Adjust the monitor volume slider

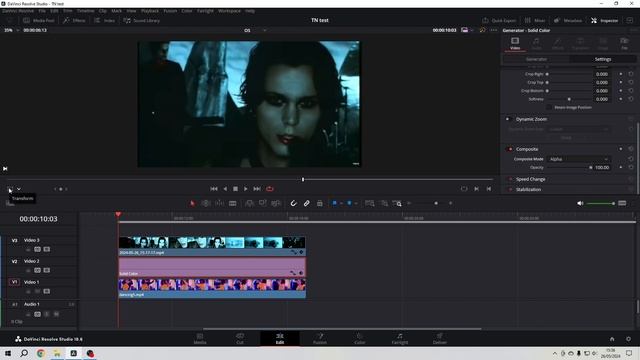pos(600,203)
